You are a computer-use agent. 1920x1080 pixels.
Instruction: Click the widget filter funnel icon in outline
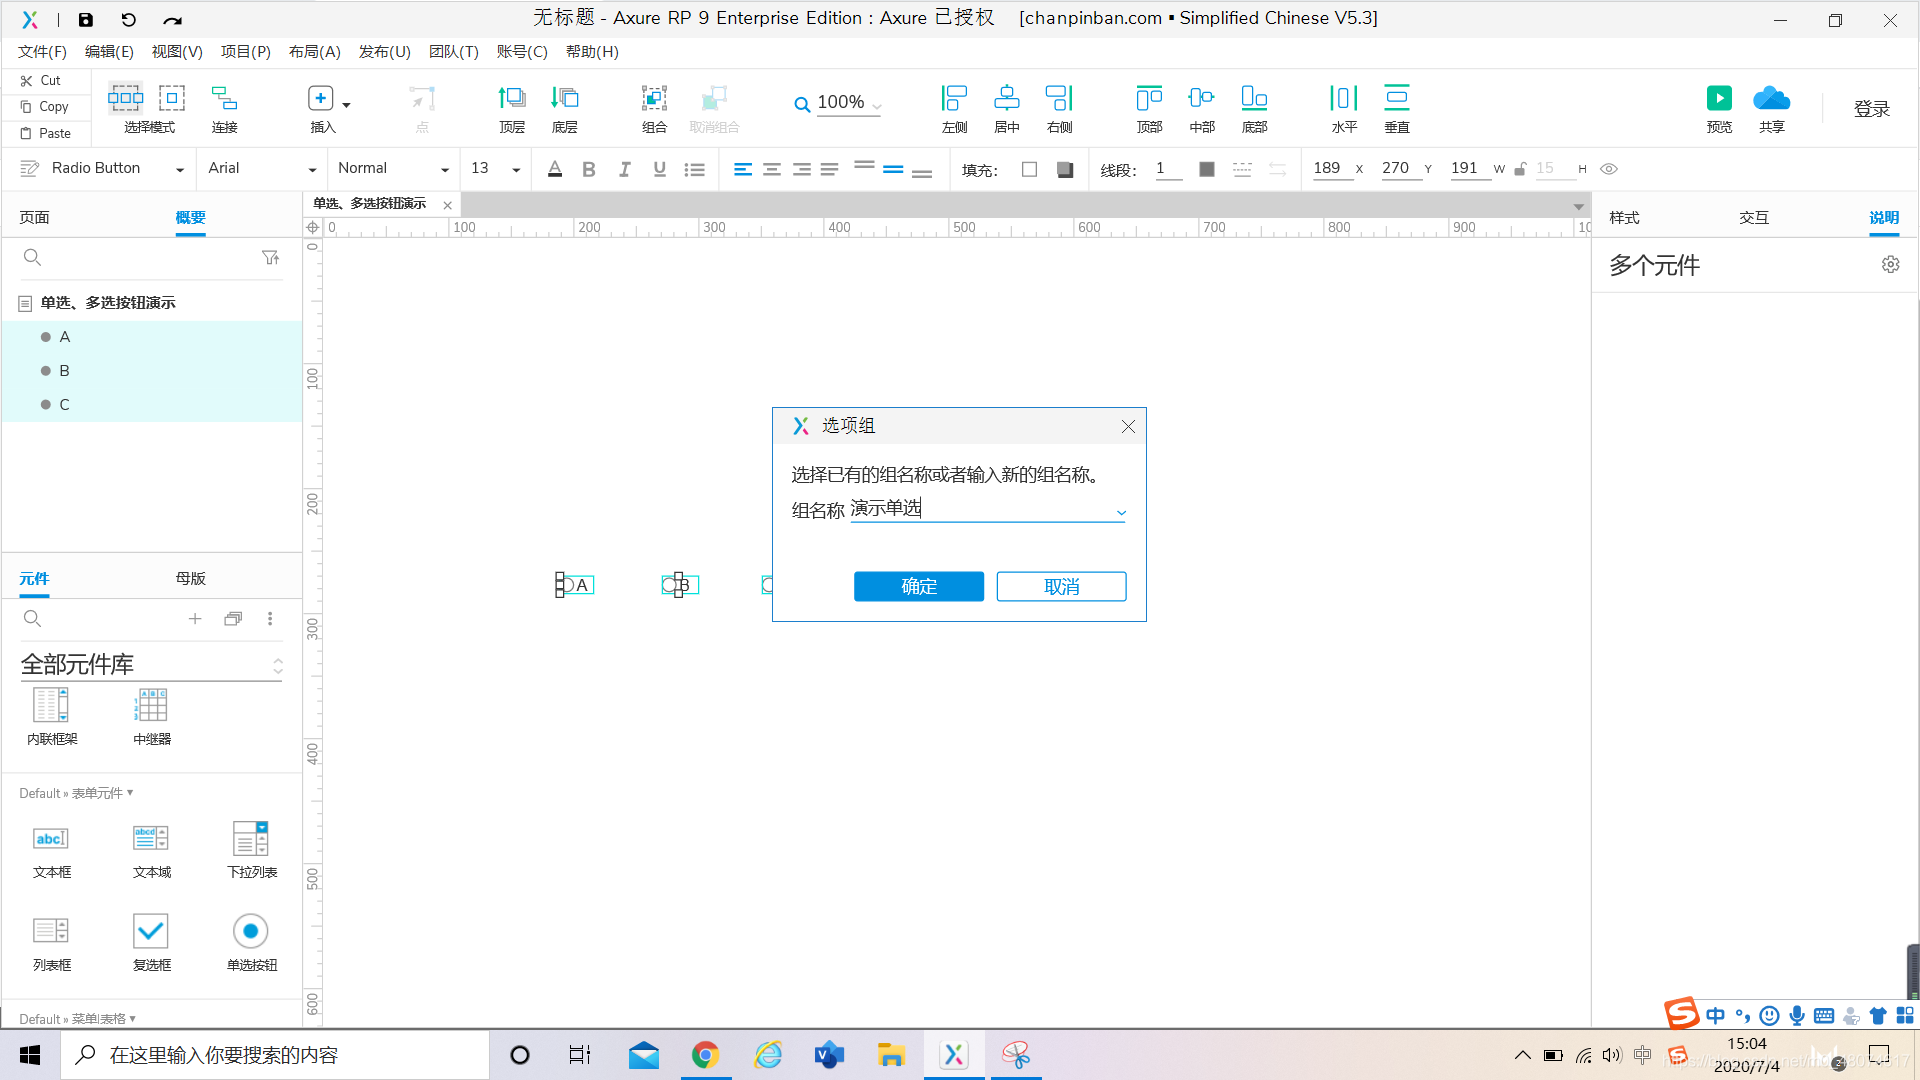(270, 258)
